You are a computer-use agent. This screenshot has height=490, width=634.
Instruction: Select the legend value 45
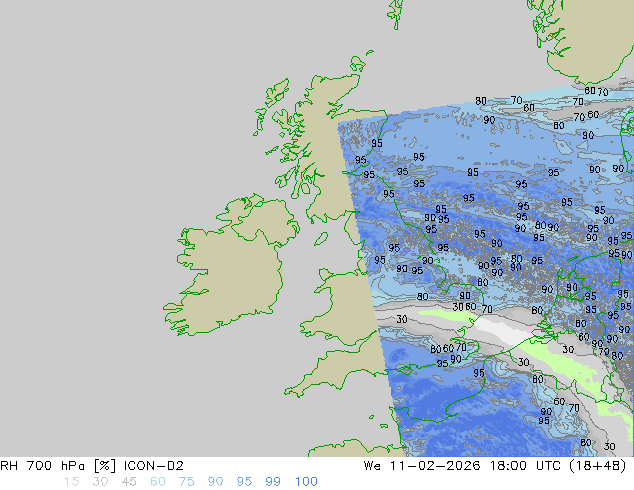pyautogui.click(x=129, y=482)
